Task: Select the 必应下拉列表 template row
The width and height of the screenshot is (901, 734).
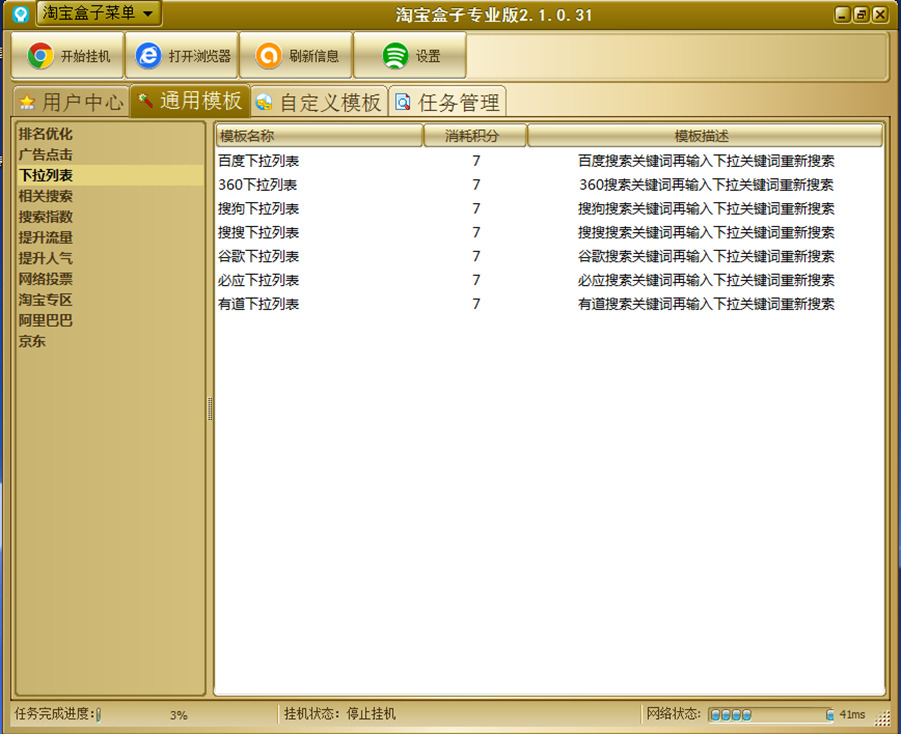Action: pos(549,280)
